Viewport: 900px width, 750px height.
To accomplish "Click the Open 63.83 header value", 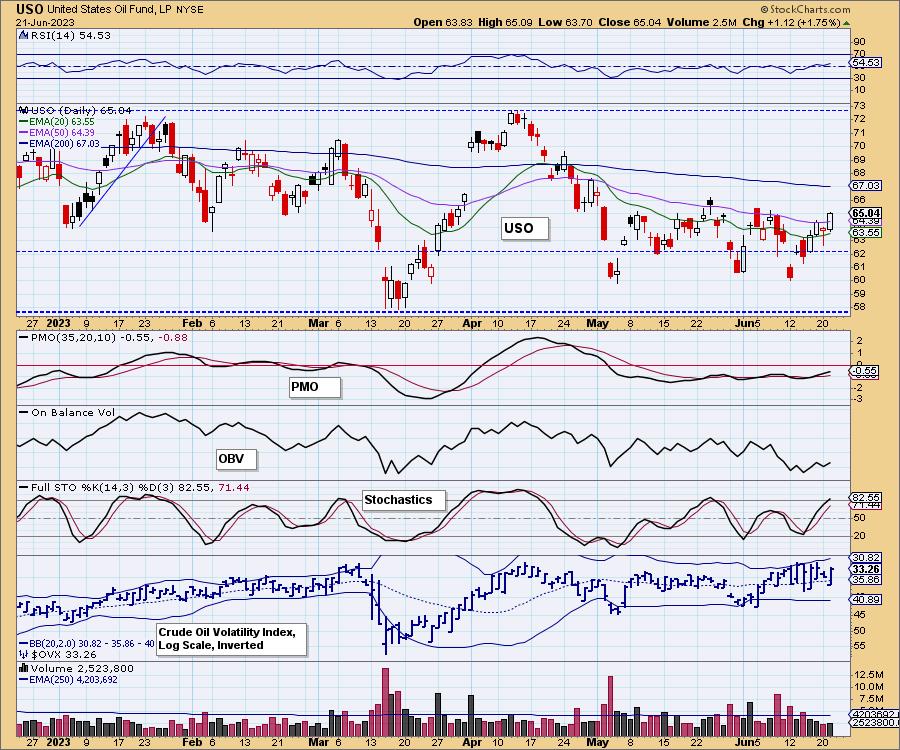I will (443, 22).
